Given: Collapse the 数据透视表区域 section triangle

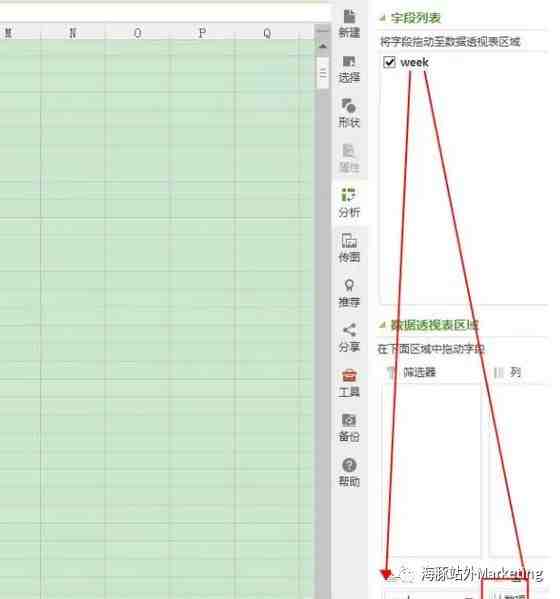Looking at the screenshot, I should pos(382,325).
